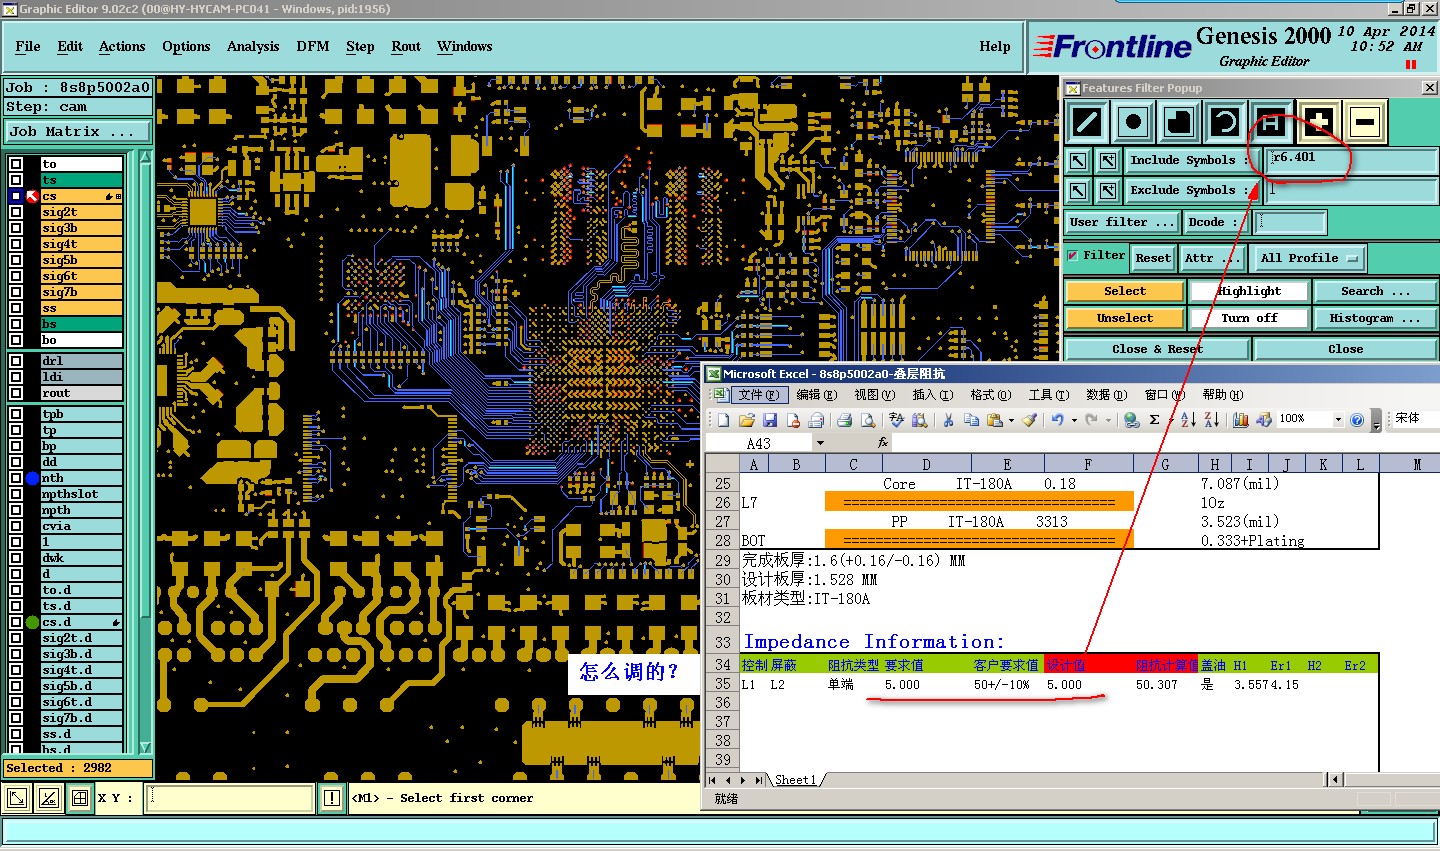This screenshot has width=1440, height=851.
Task: Toggle the Pads feature type filter
Action: [1133, 123]
